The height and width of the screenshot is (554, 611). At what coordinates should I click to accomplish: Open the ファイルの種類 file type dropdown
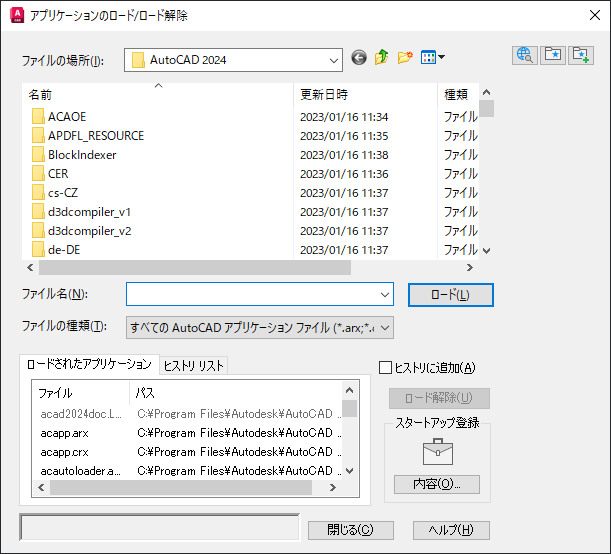click(x=260, y=328)
